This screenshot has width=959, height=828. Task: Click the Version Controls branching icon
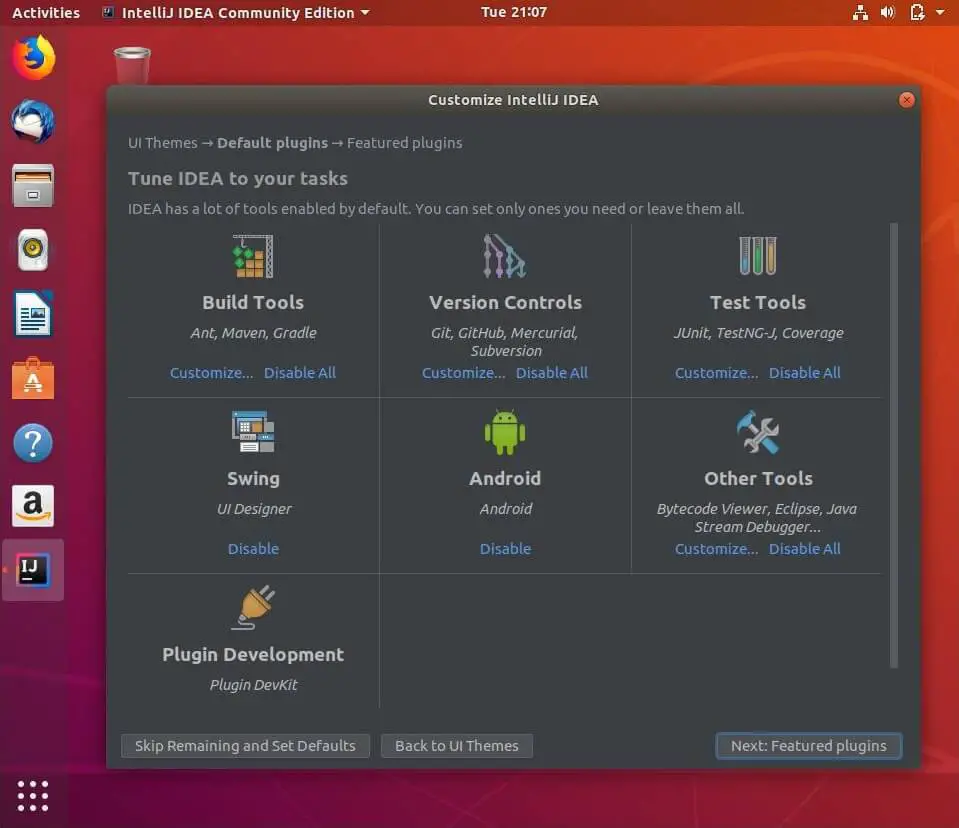(505, 256)
